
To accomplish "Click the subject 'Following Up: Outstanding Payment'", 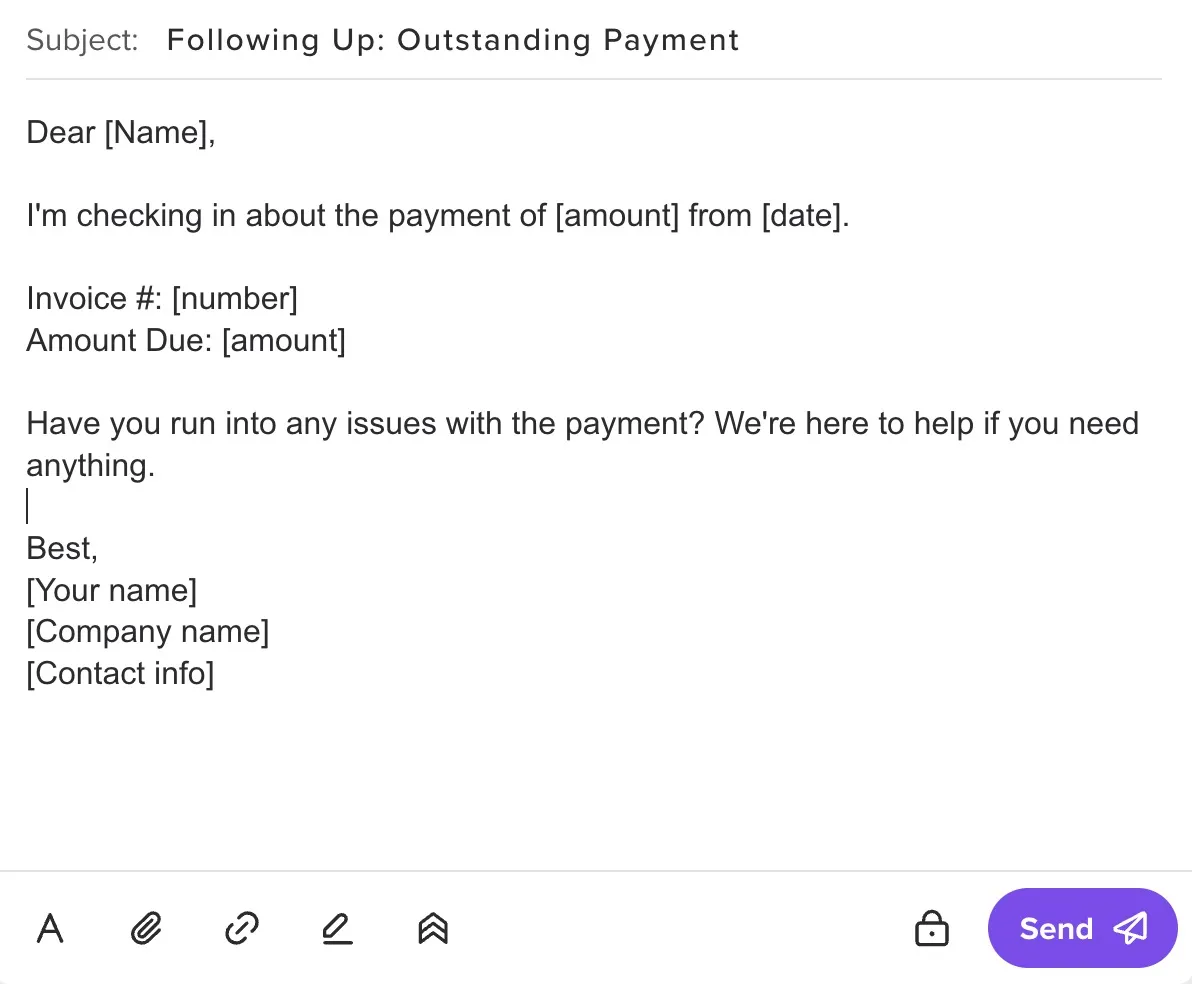I will pyautogui.click(x=453, y=40).
